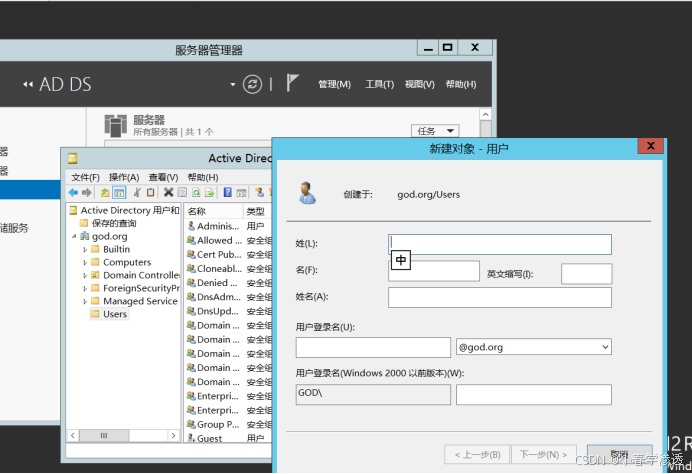Sort list by 类型 column header
Viewport: 692px width, 474px height.
[257, 211]
